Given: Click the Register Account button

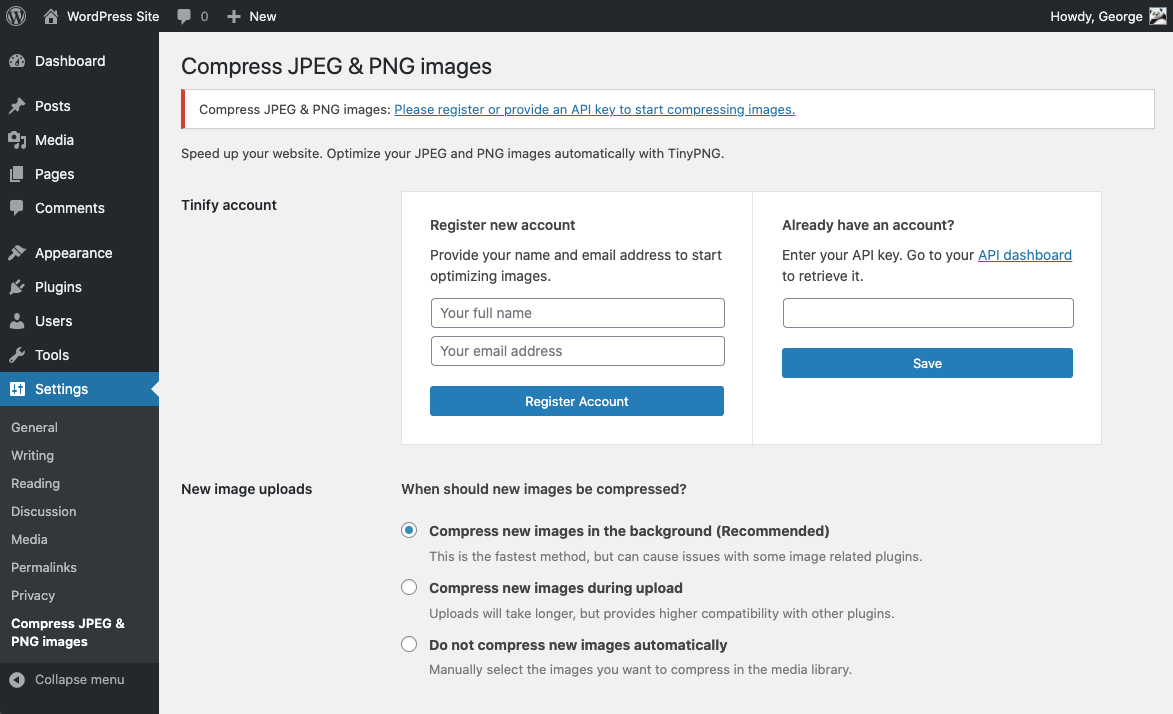Looking at the screenshot, I should click(577, 401).
